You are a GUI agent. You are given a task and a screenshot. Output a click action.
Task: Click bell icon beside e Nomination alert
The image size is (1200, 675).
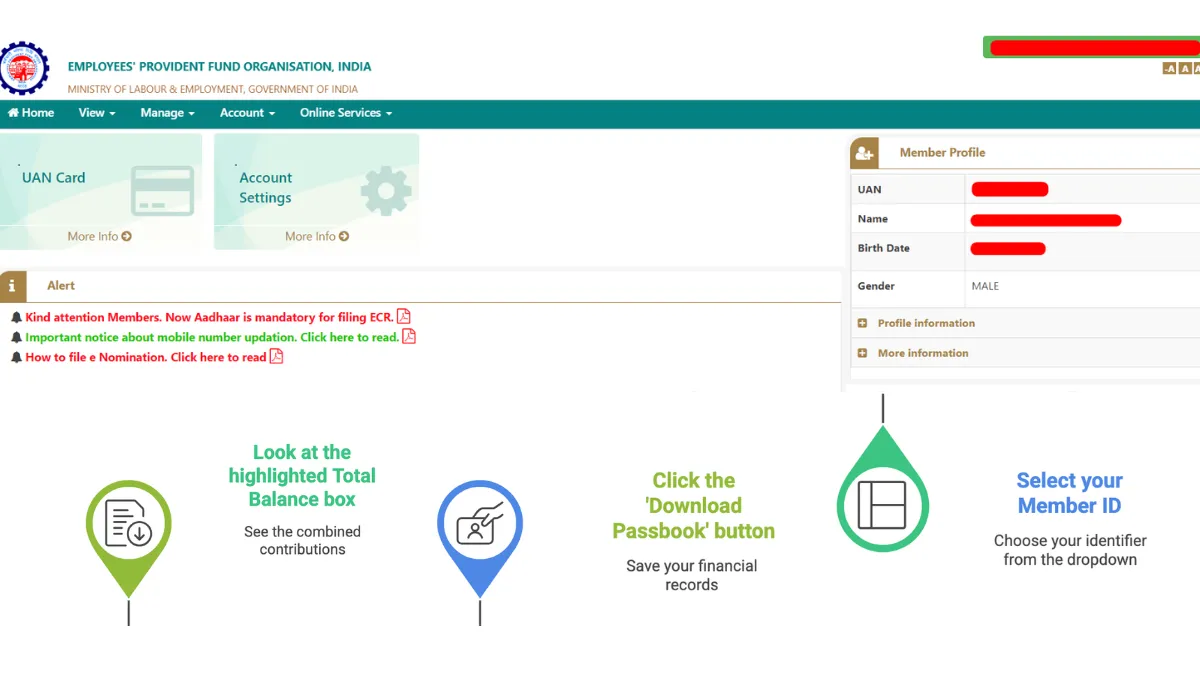[16, 357]
